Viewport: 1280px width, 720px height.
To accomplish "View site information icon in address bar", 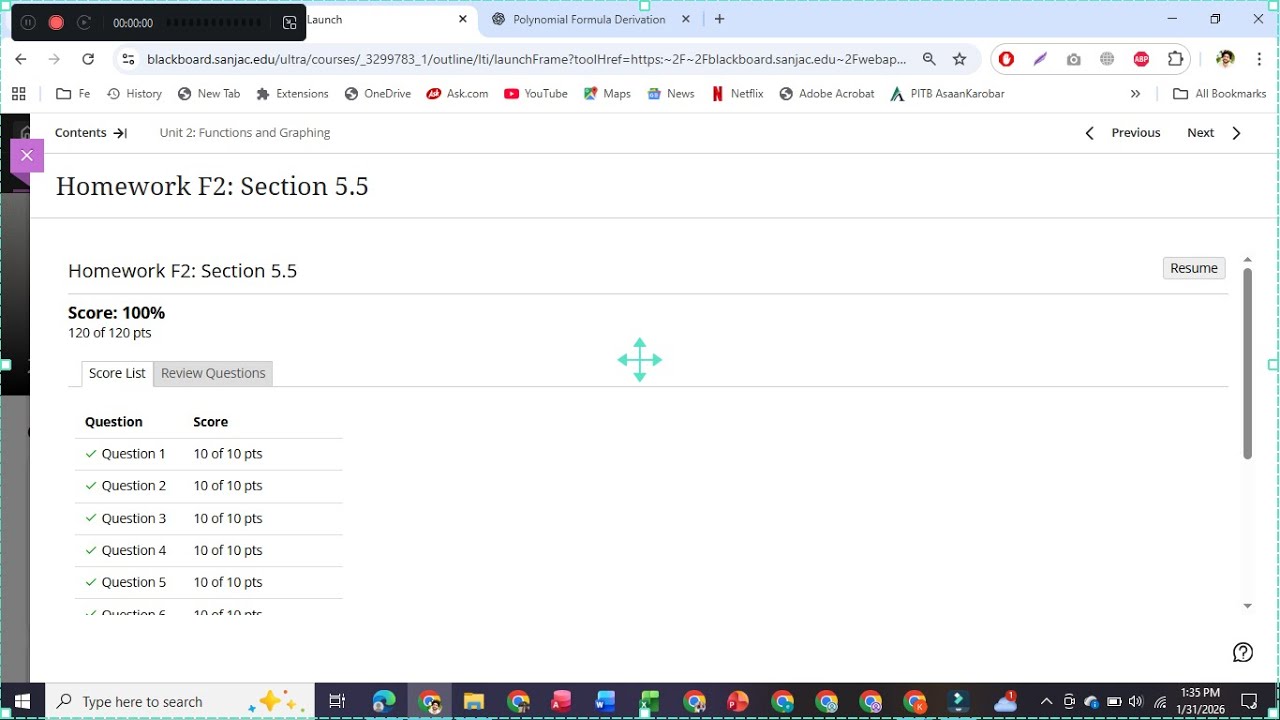I will click(127, 59).
